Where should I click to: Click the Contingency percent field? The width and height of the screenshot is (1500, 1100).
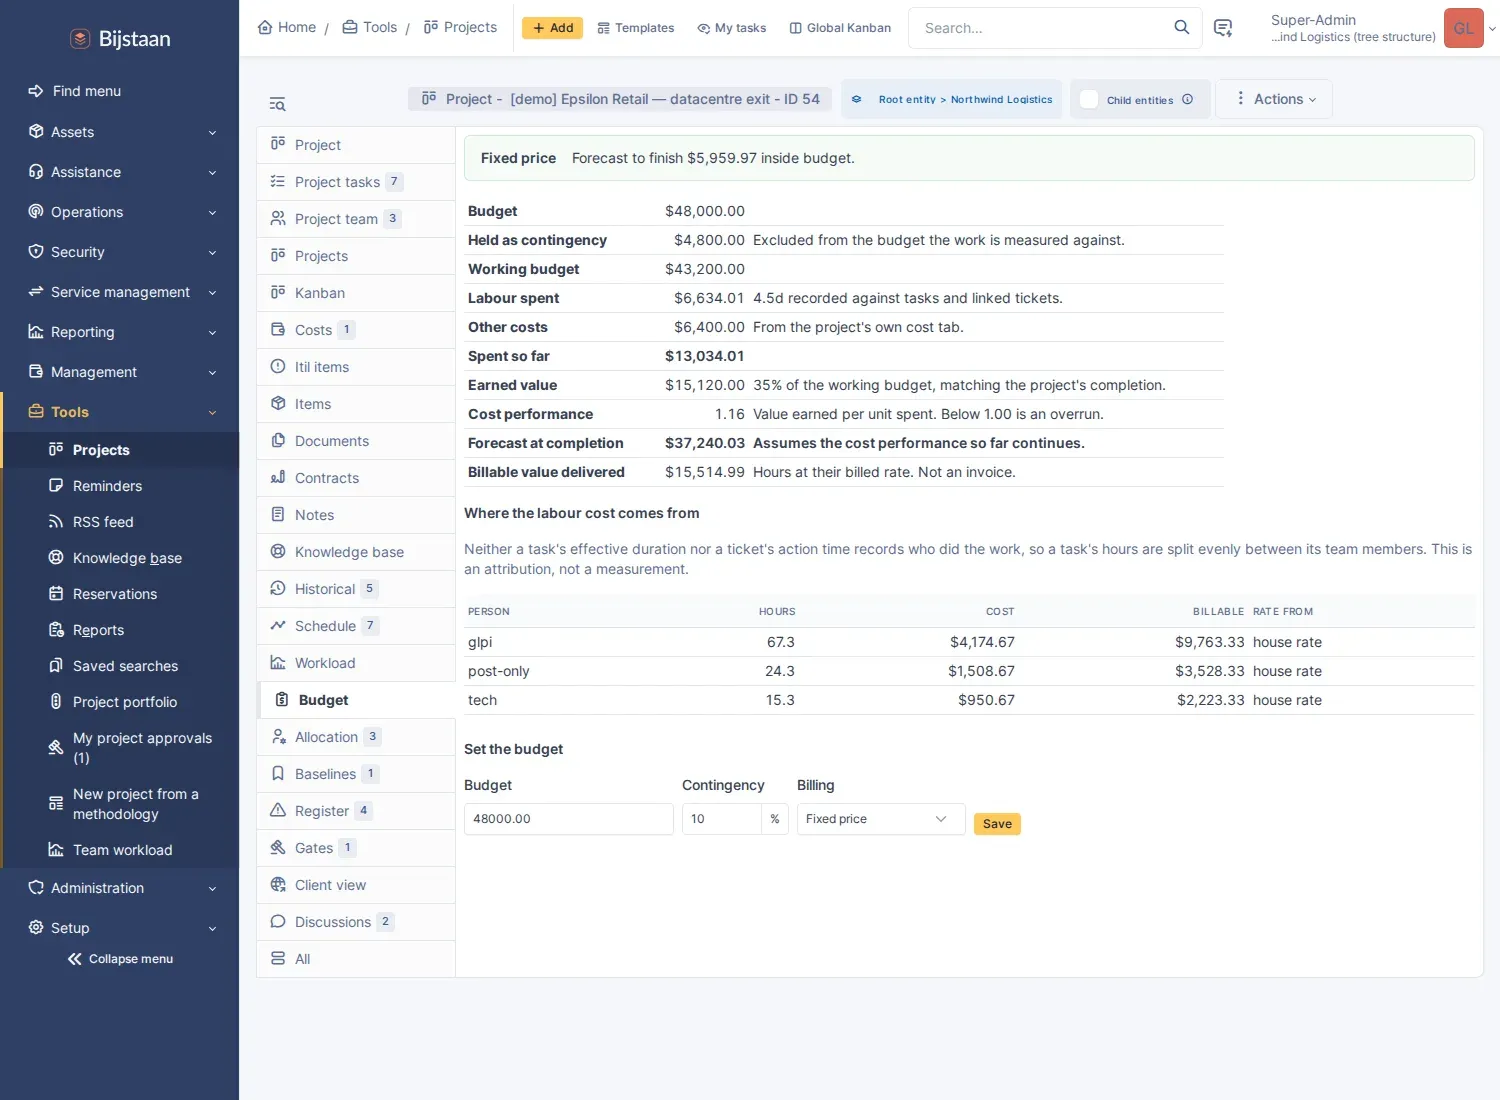point(721,819)
